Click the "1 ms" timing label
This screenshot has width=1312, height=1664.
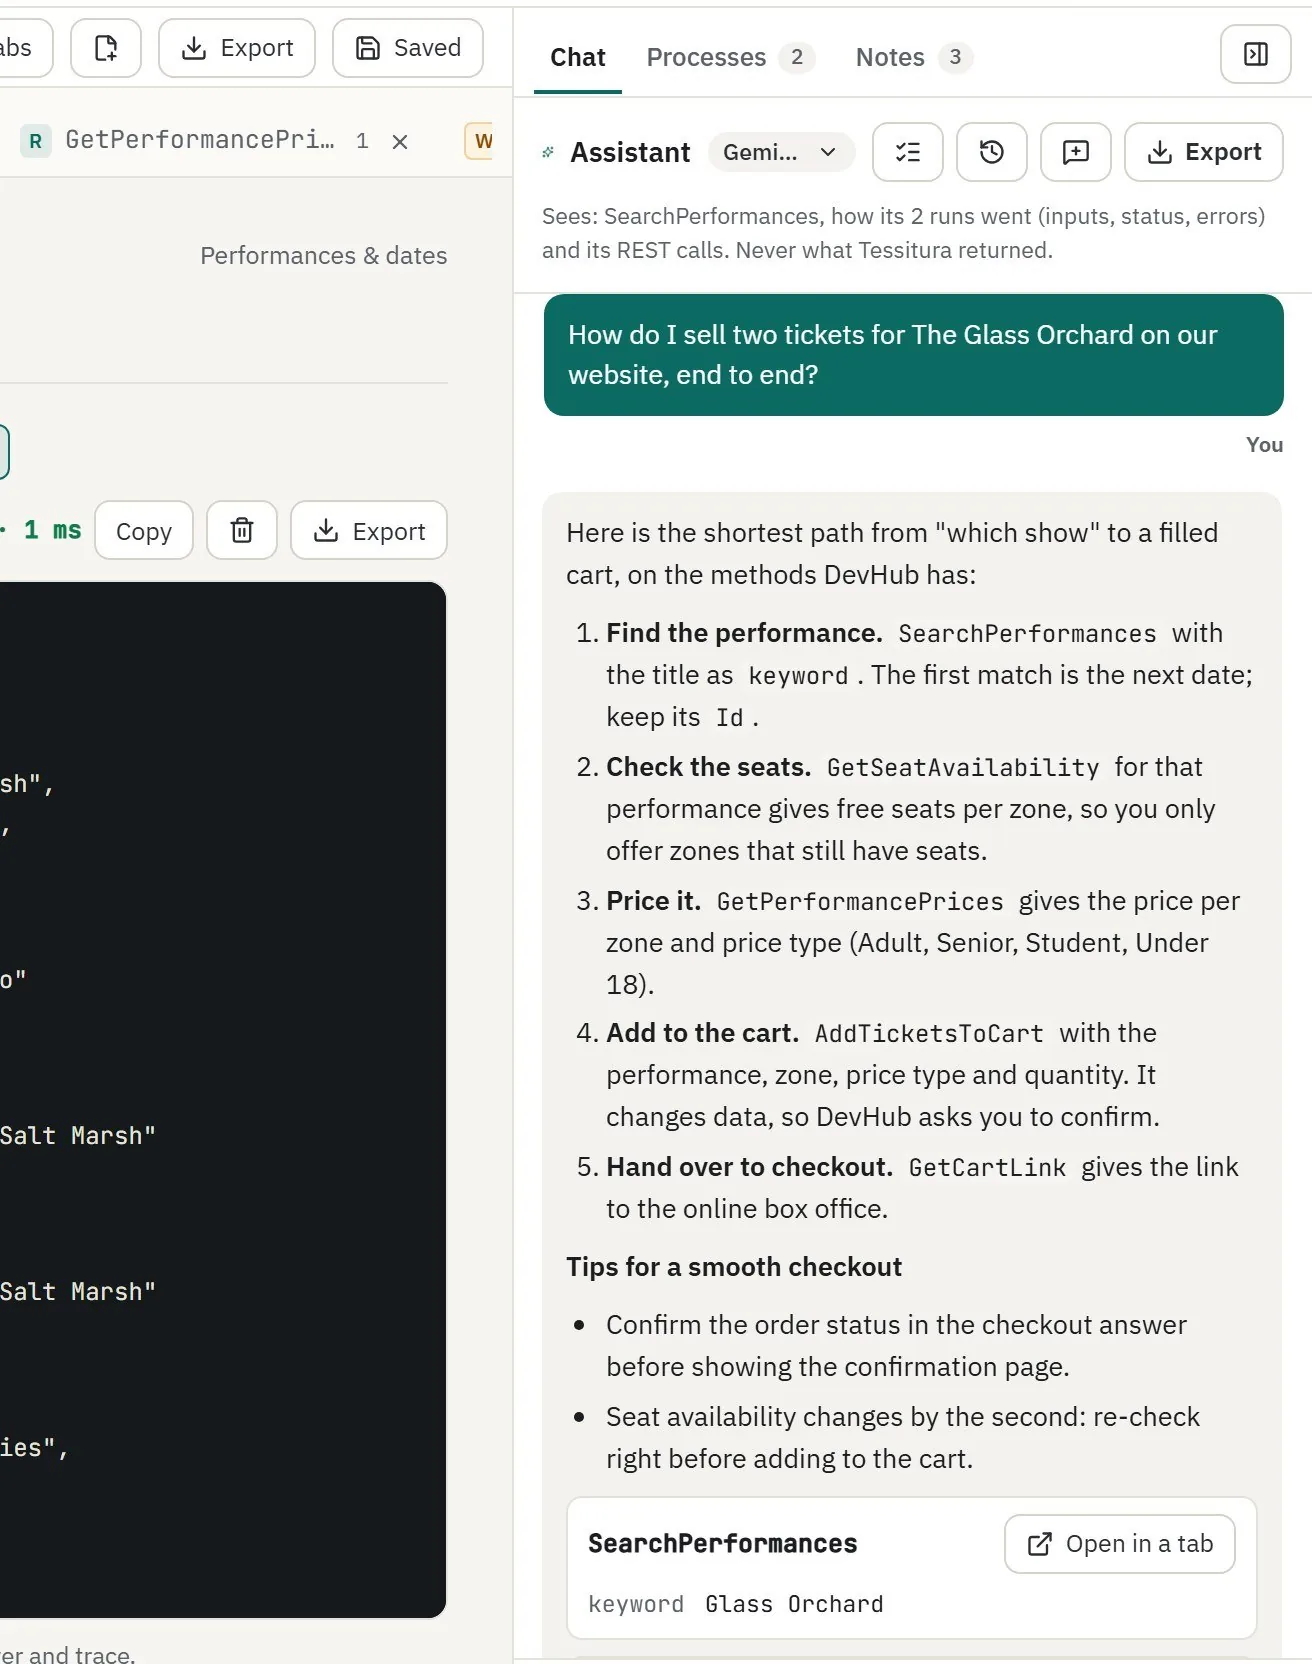click(52, 530)
